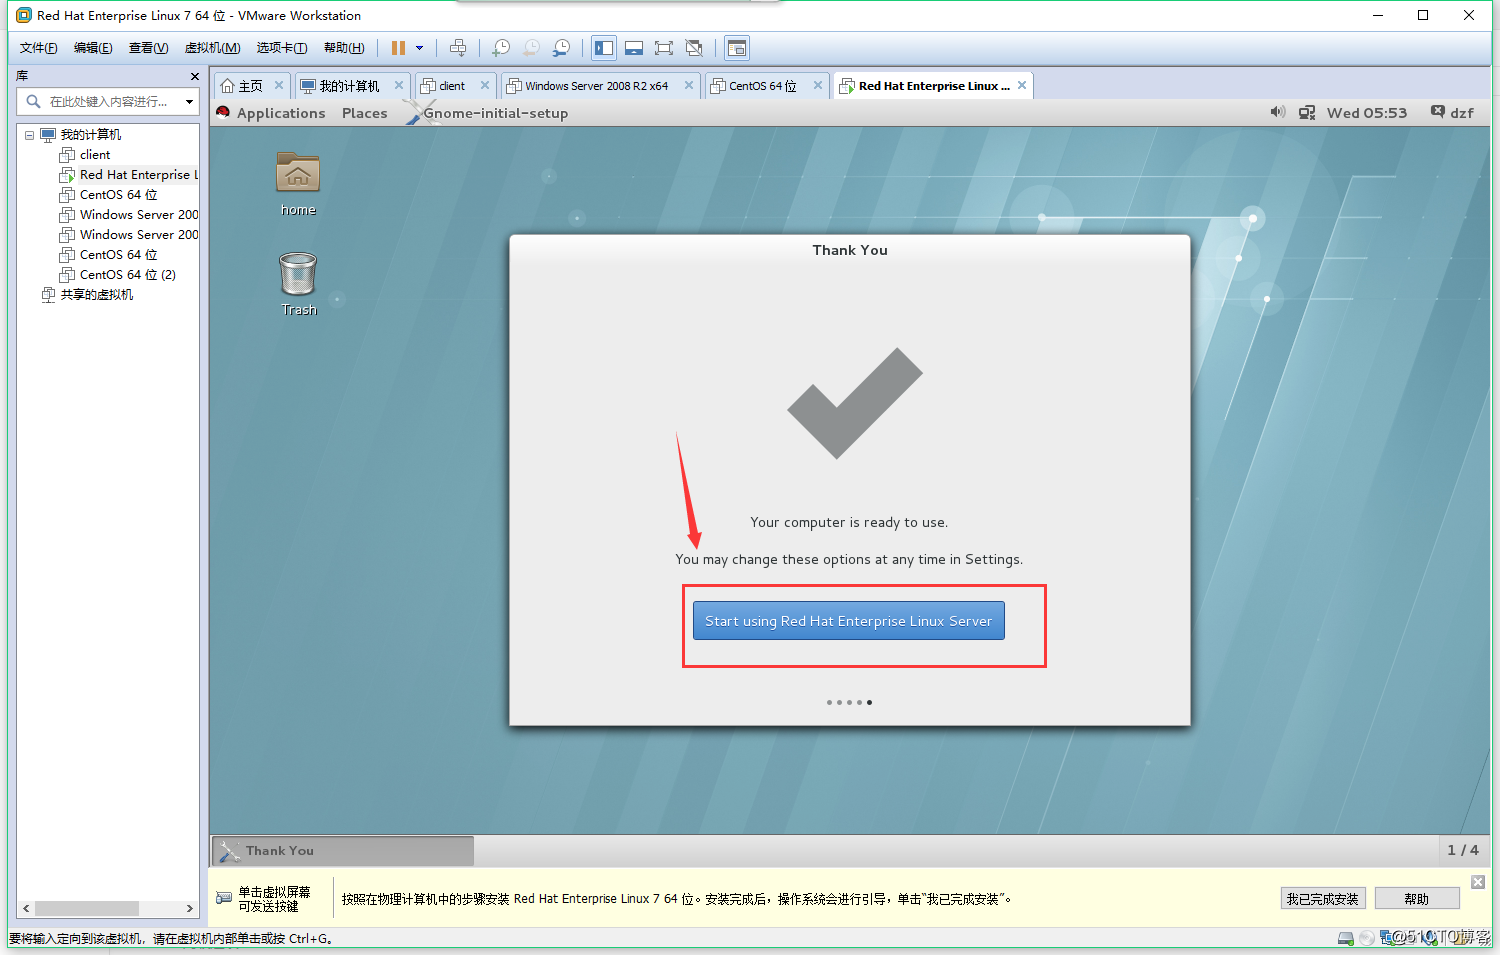Screen dimensions: 1500x955
Task: Open the 文件(F) menu
Action: click(38, 48)
